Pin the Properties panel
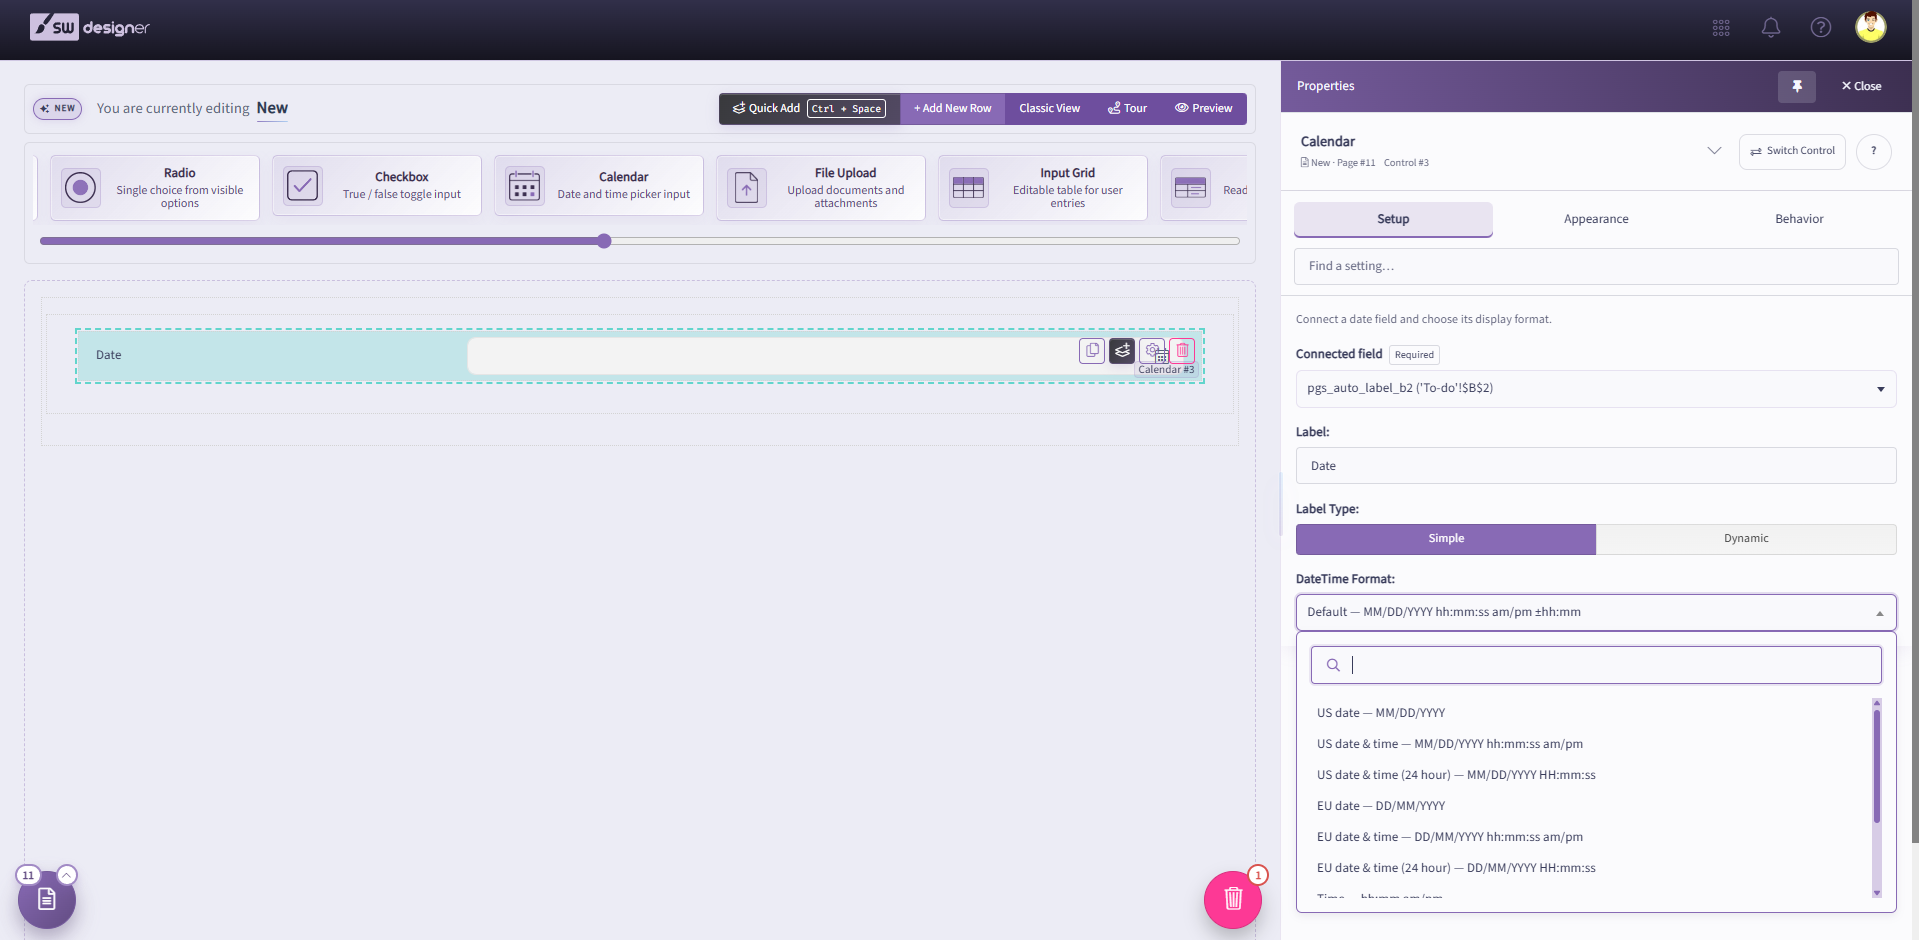This screenshot has width=1919, height=940. click(1797, 86)
